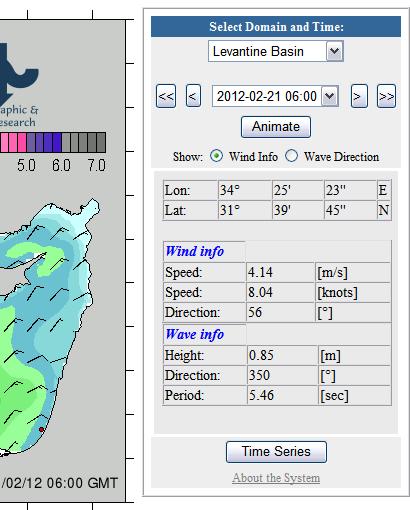Click the red location marker on the map
Viewport: 410px width, 510px height.
[41, 430]
